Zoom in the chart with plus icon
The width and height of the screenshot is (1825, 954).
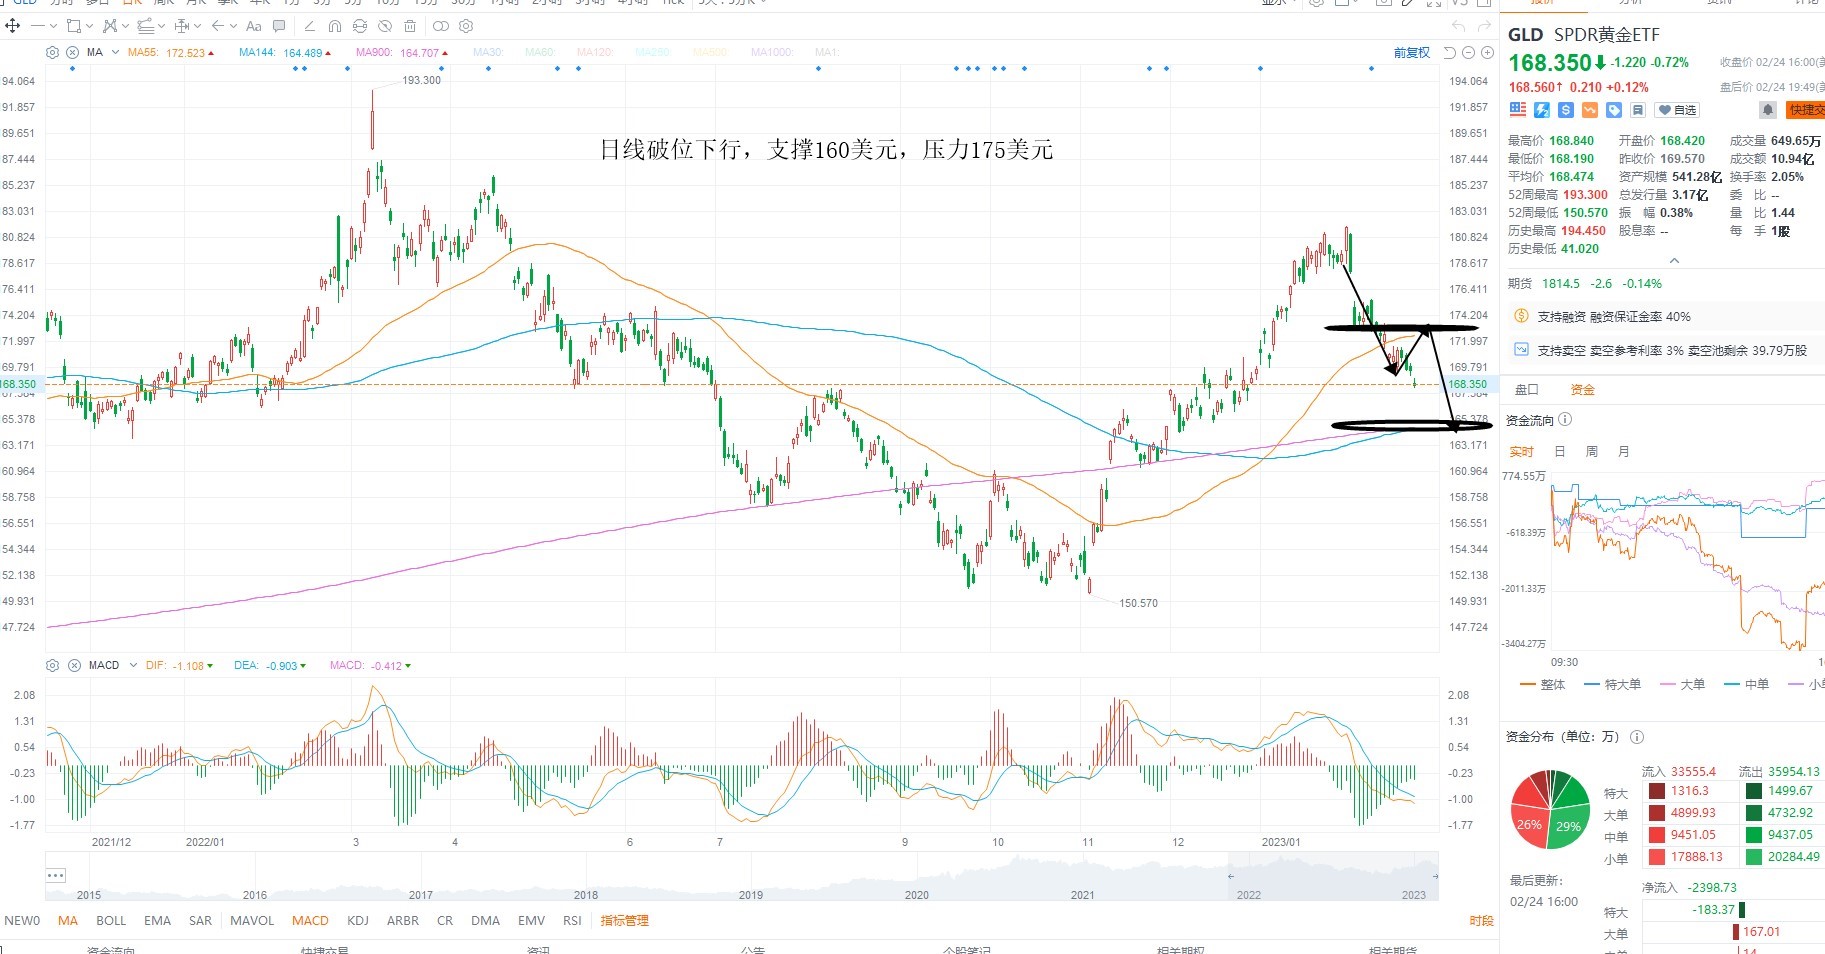tap(1487, 52)
